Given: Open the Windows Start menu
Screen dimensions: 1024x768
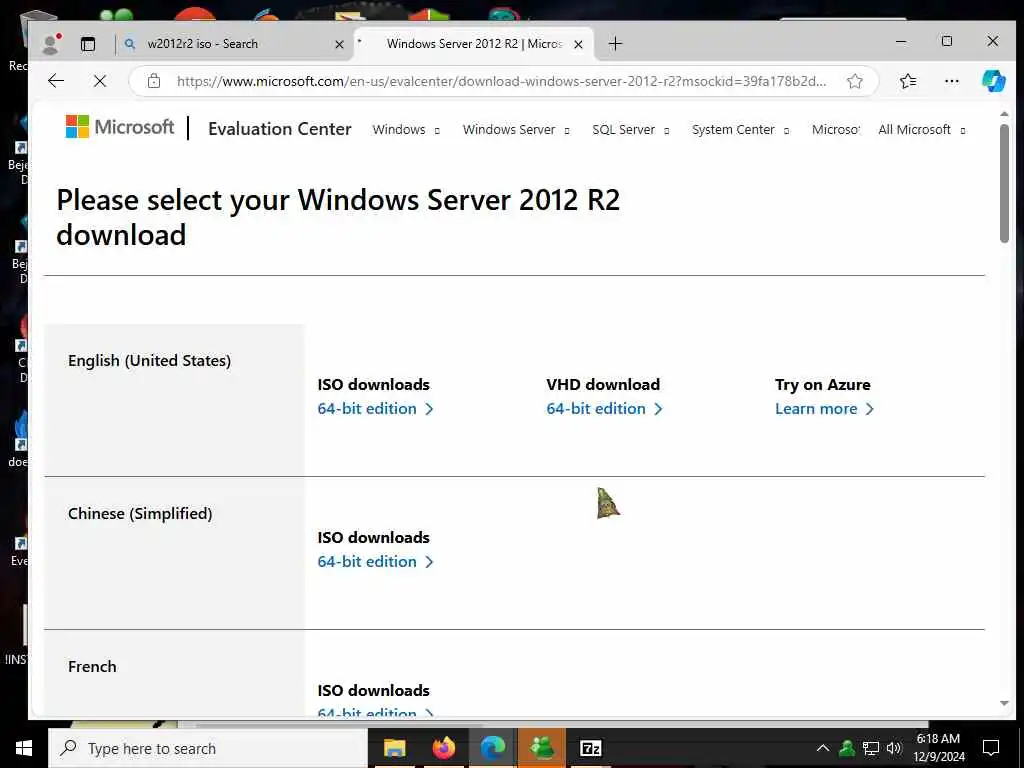Looking at the screenshot, I should point(24,748).
